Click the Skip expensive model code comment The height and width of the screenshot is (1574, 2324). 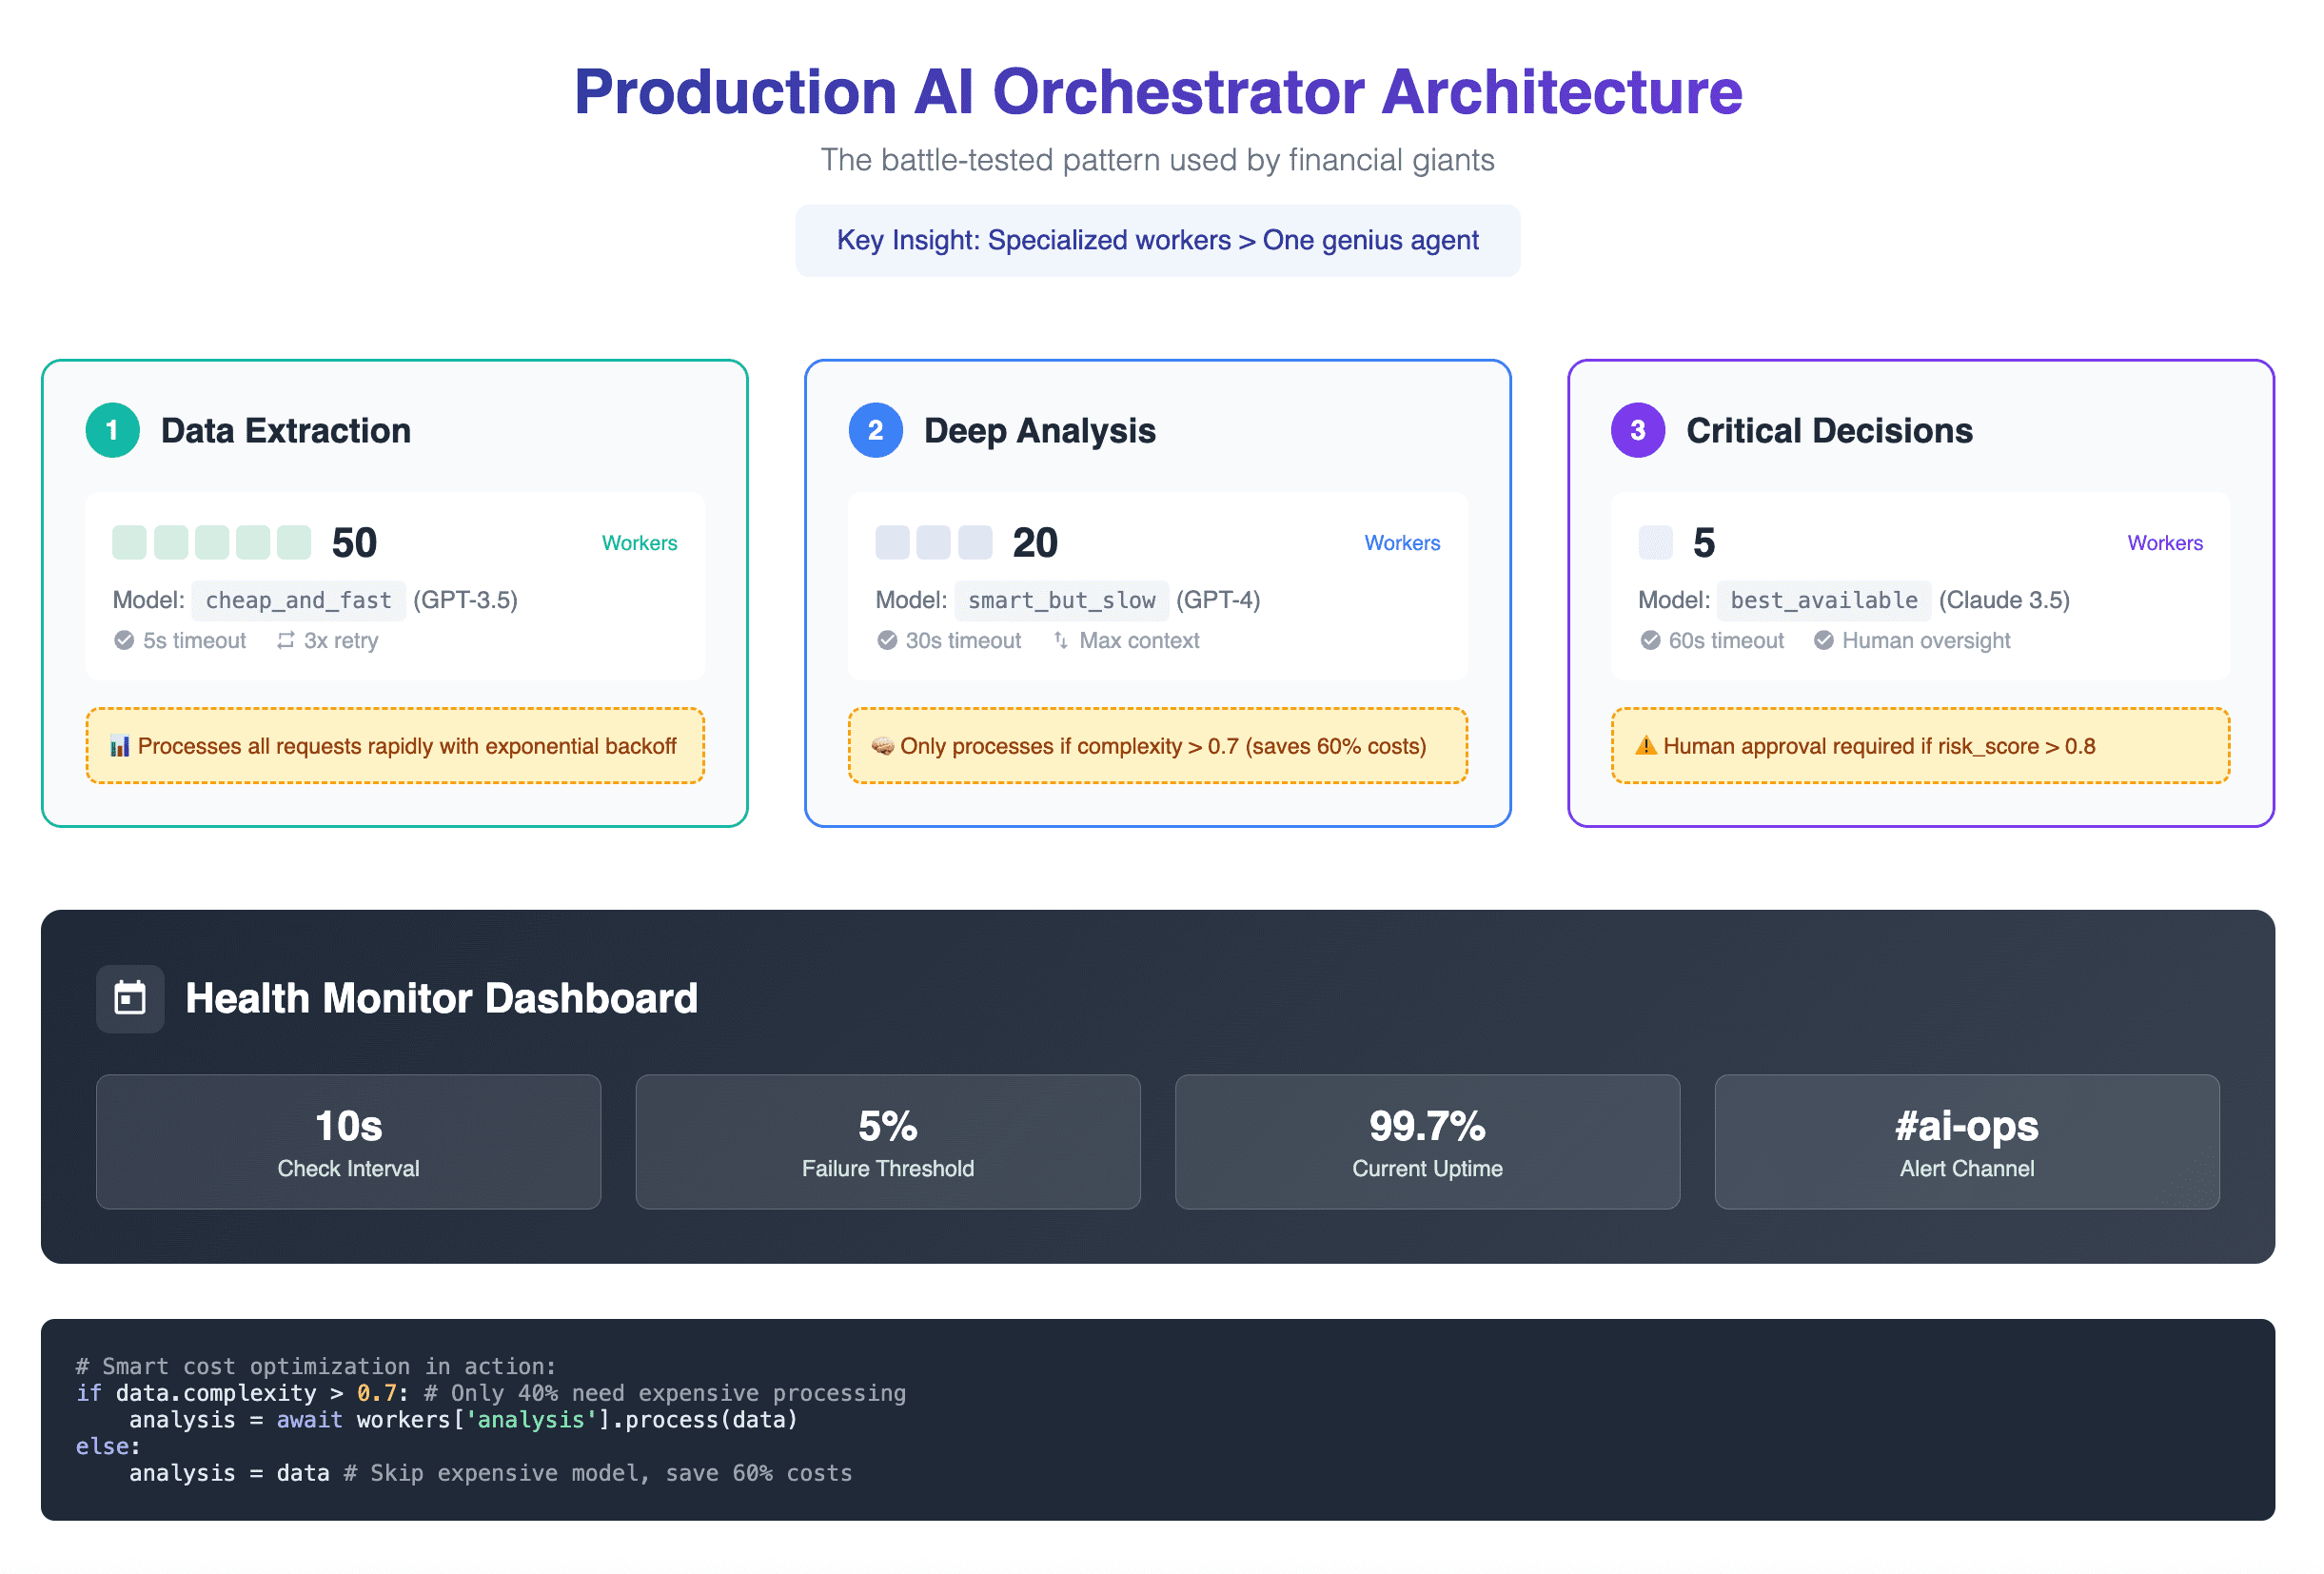[x=598, y=1474]
